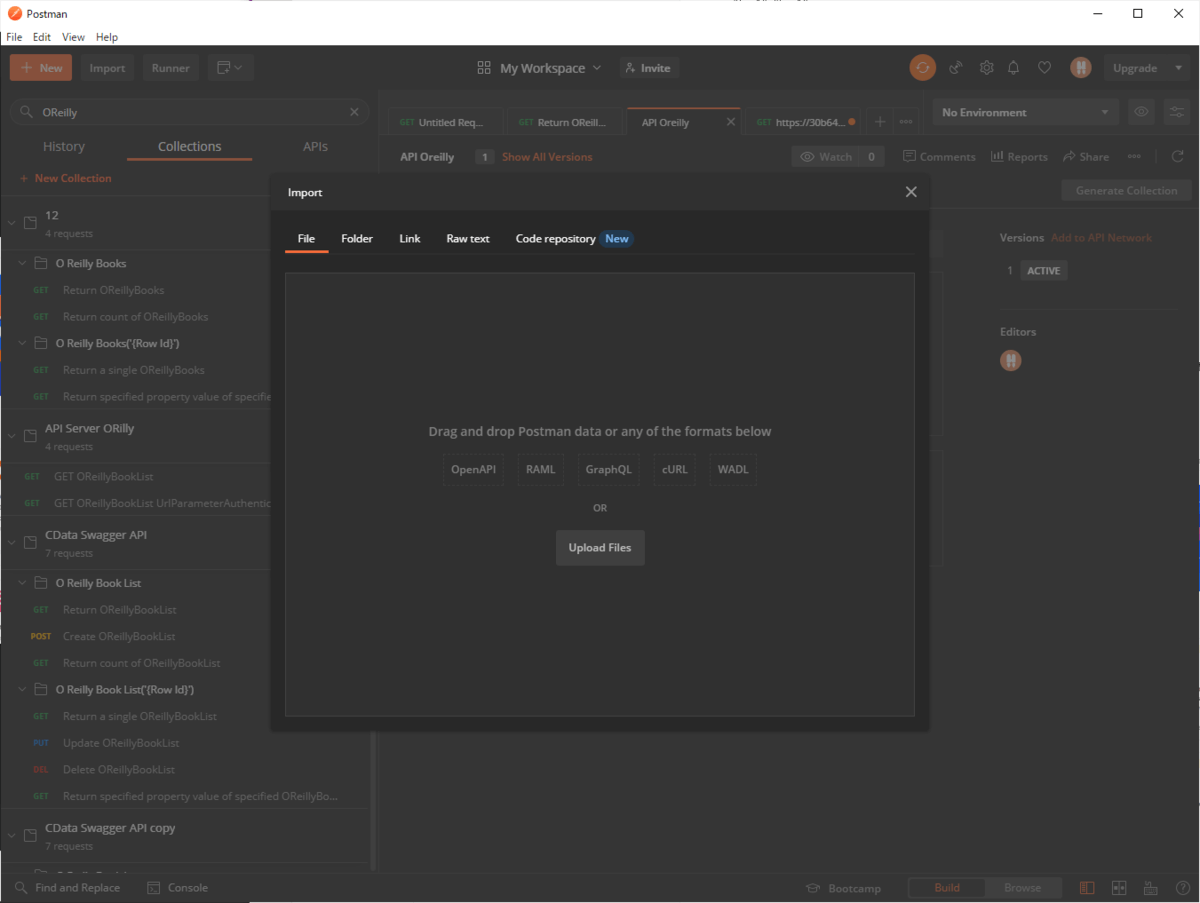Collapse the O Reilly Book List folder
Viewport: 1200px width, 903px height.
(x=23, y=583)
